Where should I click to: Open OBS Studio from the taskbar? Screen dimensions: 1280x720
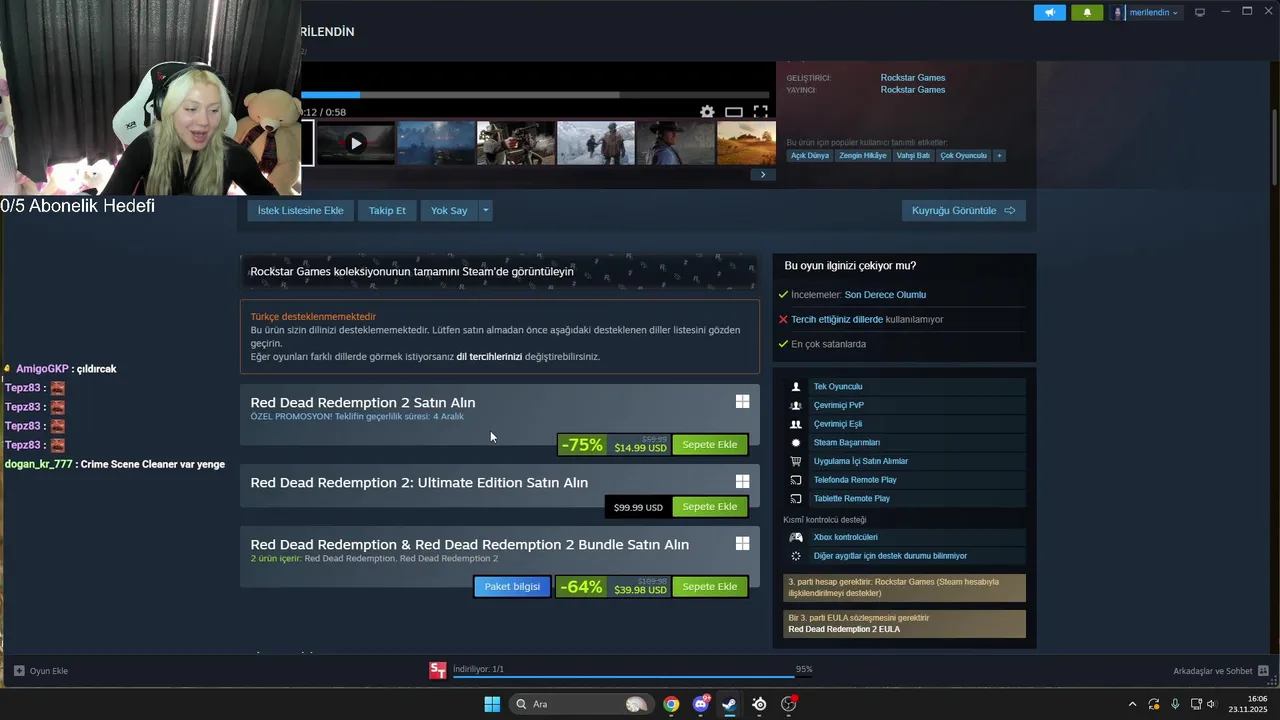pyautogui.click(x=789, y=704)
